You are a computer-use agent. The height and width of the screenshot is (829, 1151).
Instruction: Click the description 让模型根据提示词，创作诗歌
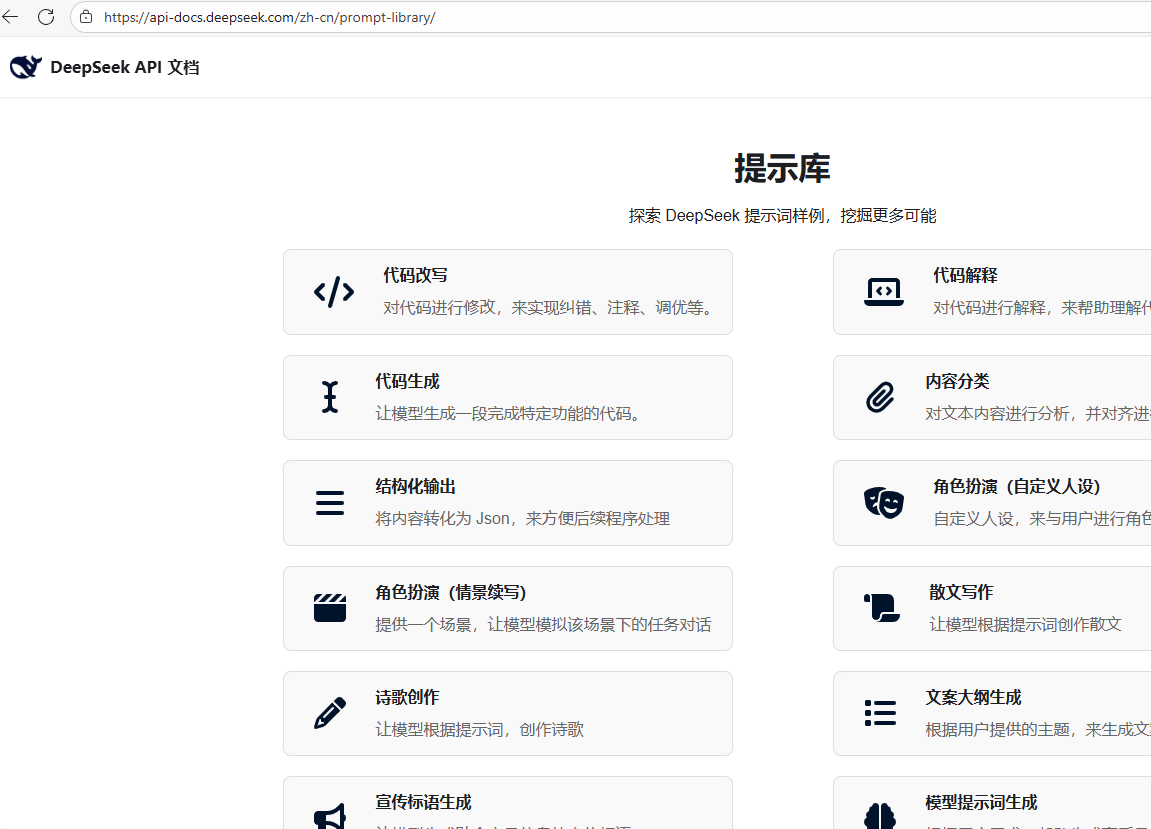(x=479, y=729)
